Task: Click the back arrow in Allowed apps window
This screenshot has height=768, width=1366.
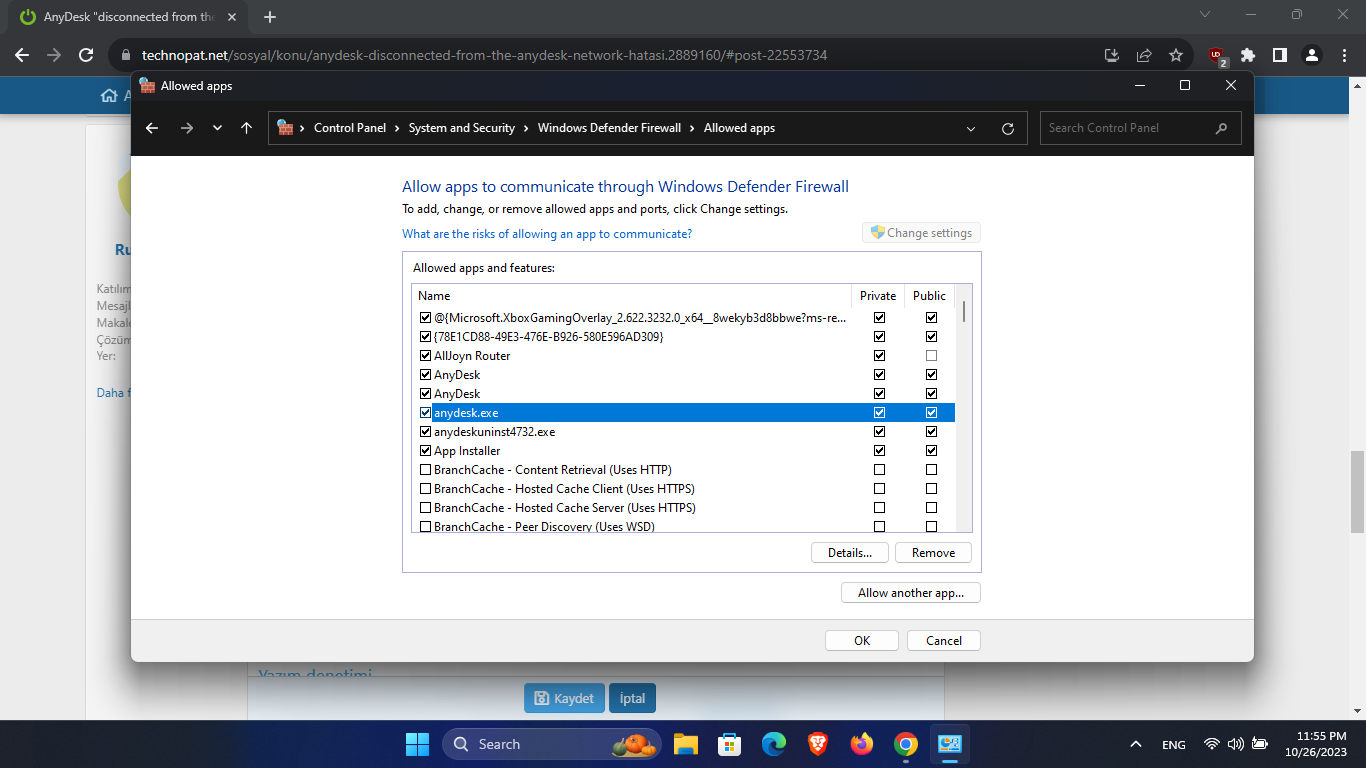Action: [x=152, y=128]
